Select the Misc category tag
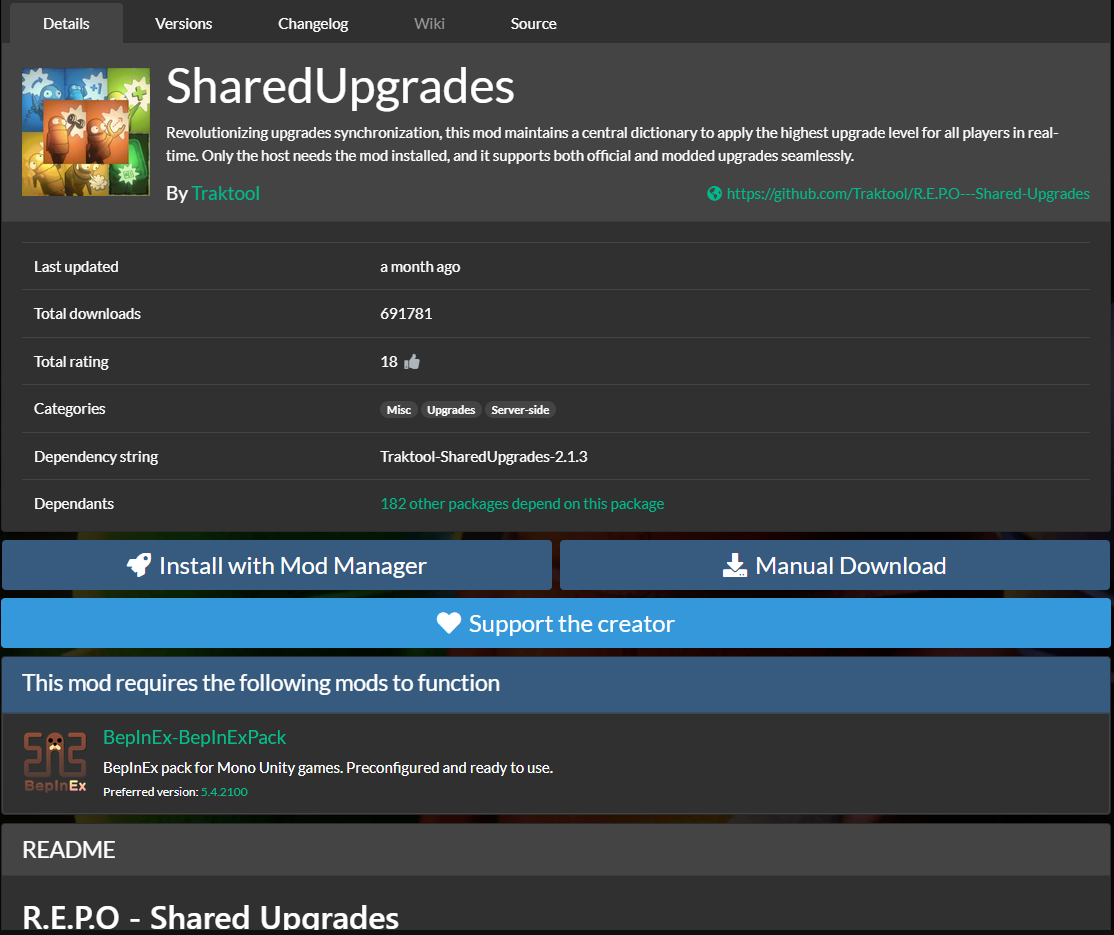The height and width of the screenshot is (935, 1114). 399,410
